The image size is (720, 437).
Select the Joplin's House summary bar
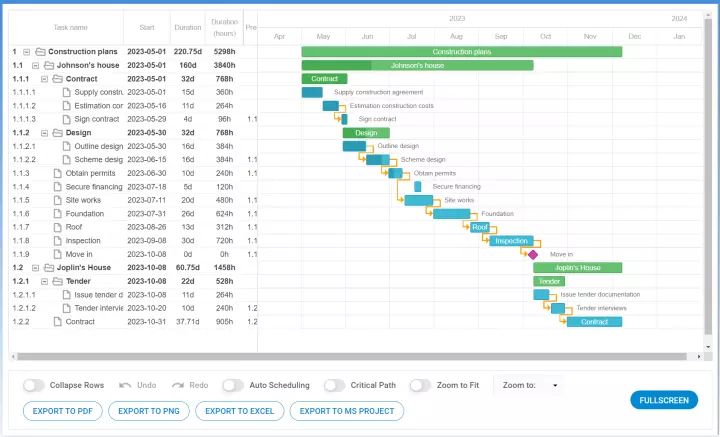click(578, 268)
